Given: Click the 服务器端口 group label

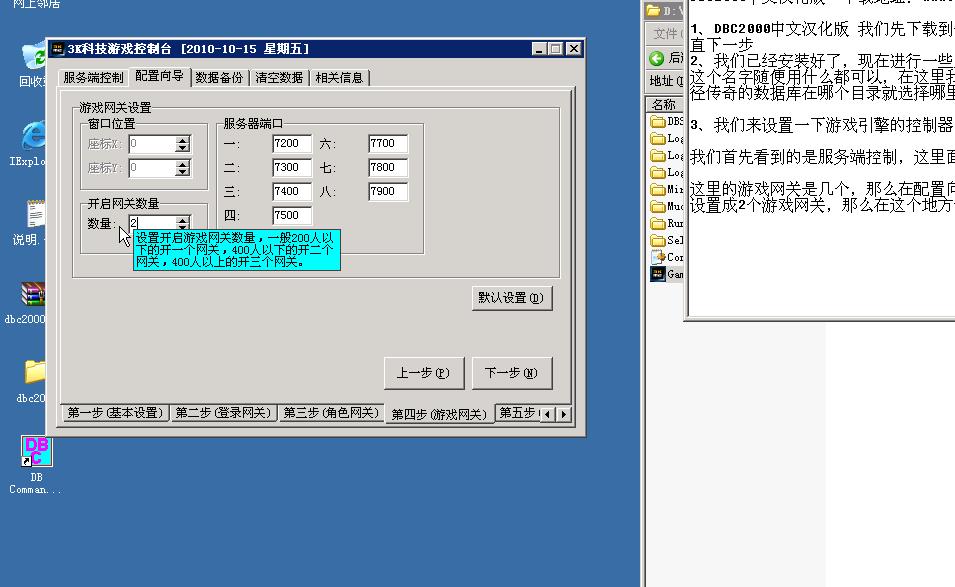Looking at the screenshot, I should tap(253, 124).
